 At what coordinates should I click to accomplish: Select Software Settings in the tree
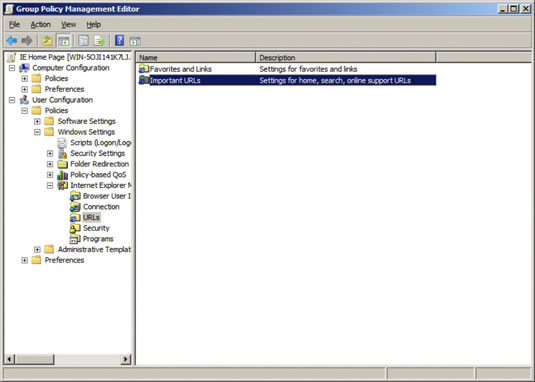tap(87, 121)
